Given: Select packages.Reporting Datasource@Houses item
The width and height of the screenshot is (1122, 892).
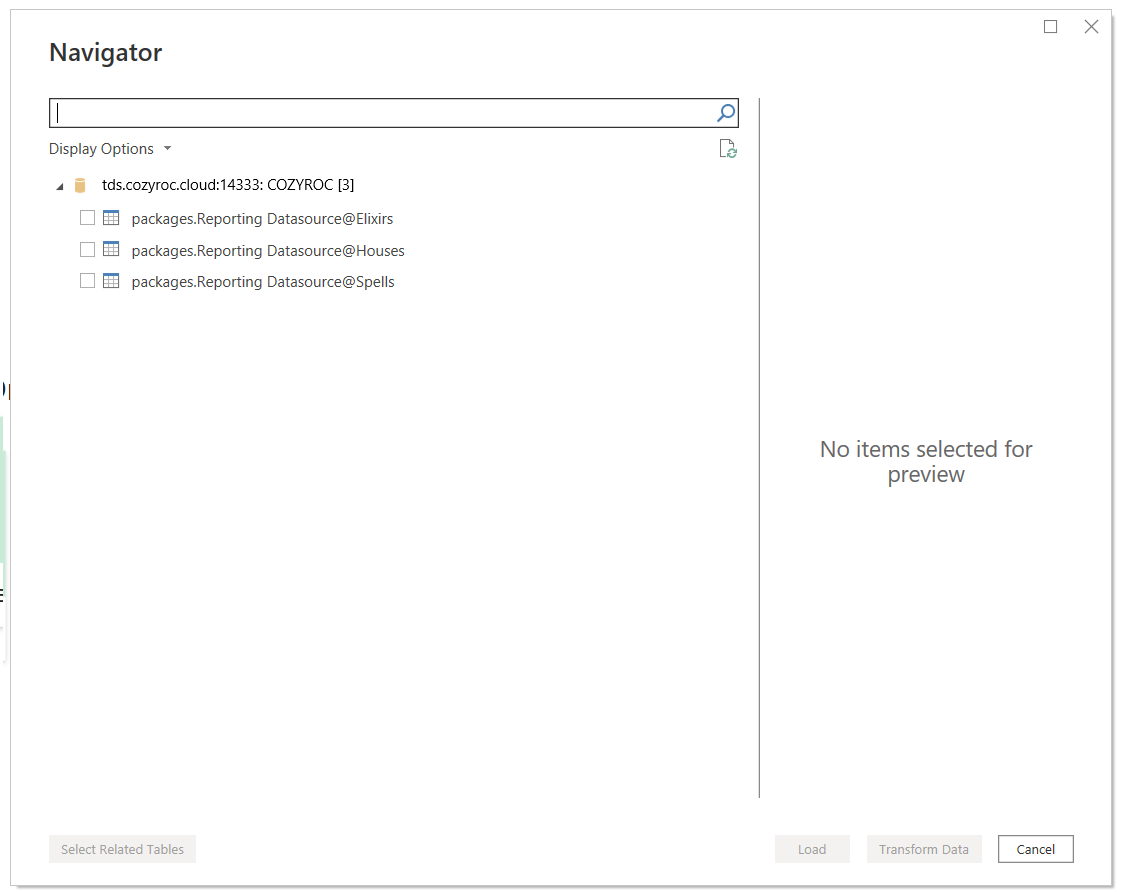Looking at the screenshot, I should click(268, 251).
